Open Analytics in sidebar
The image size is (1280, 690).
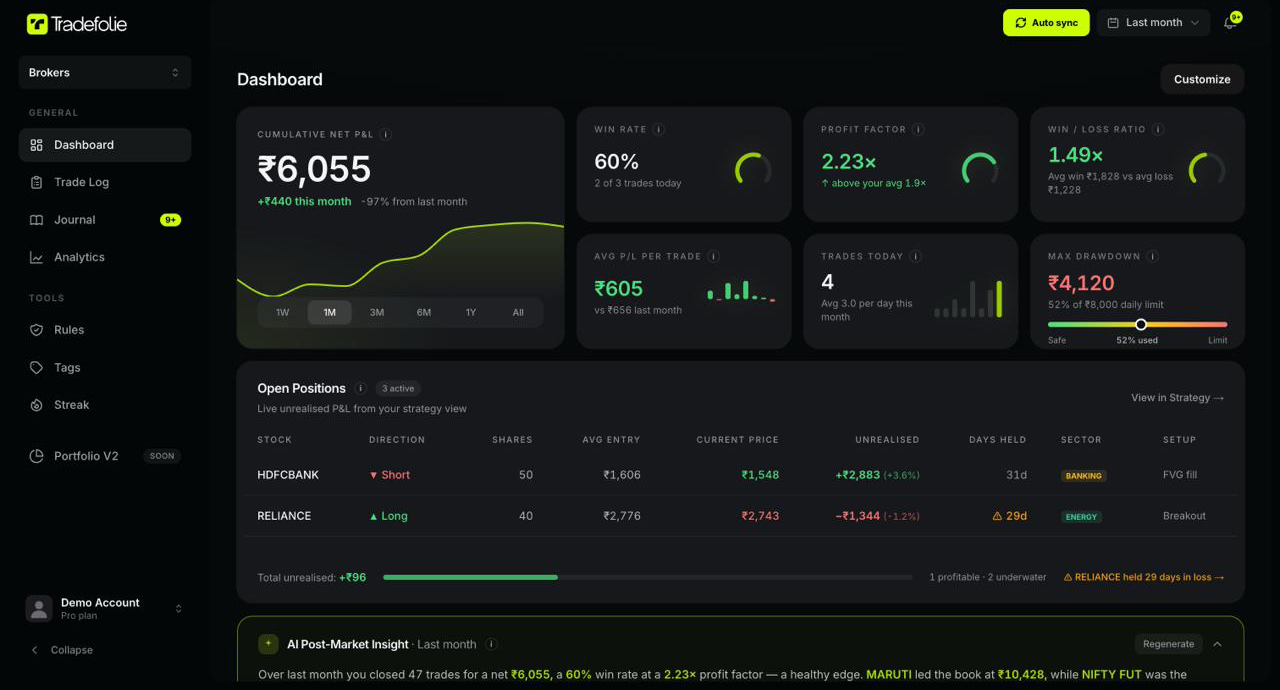click(105, 257)
